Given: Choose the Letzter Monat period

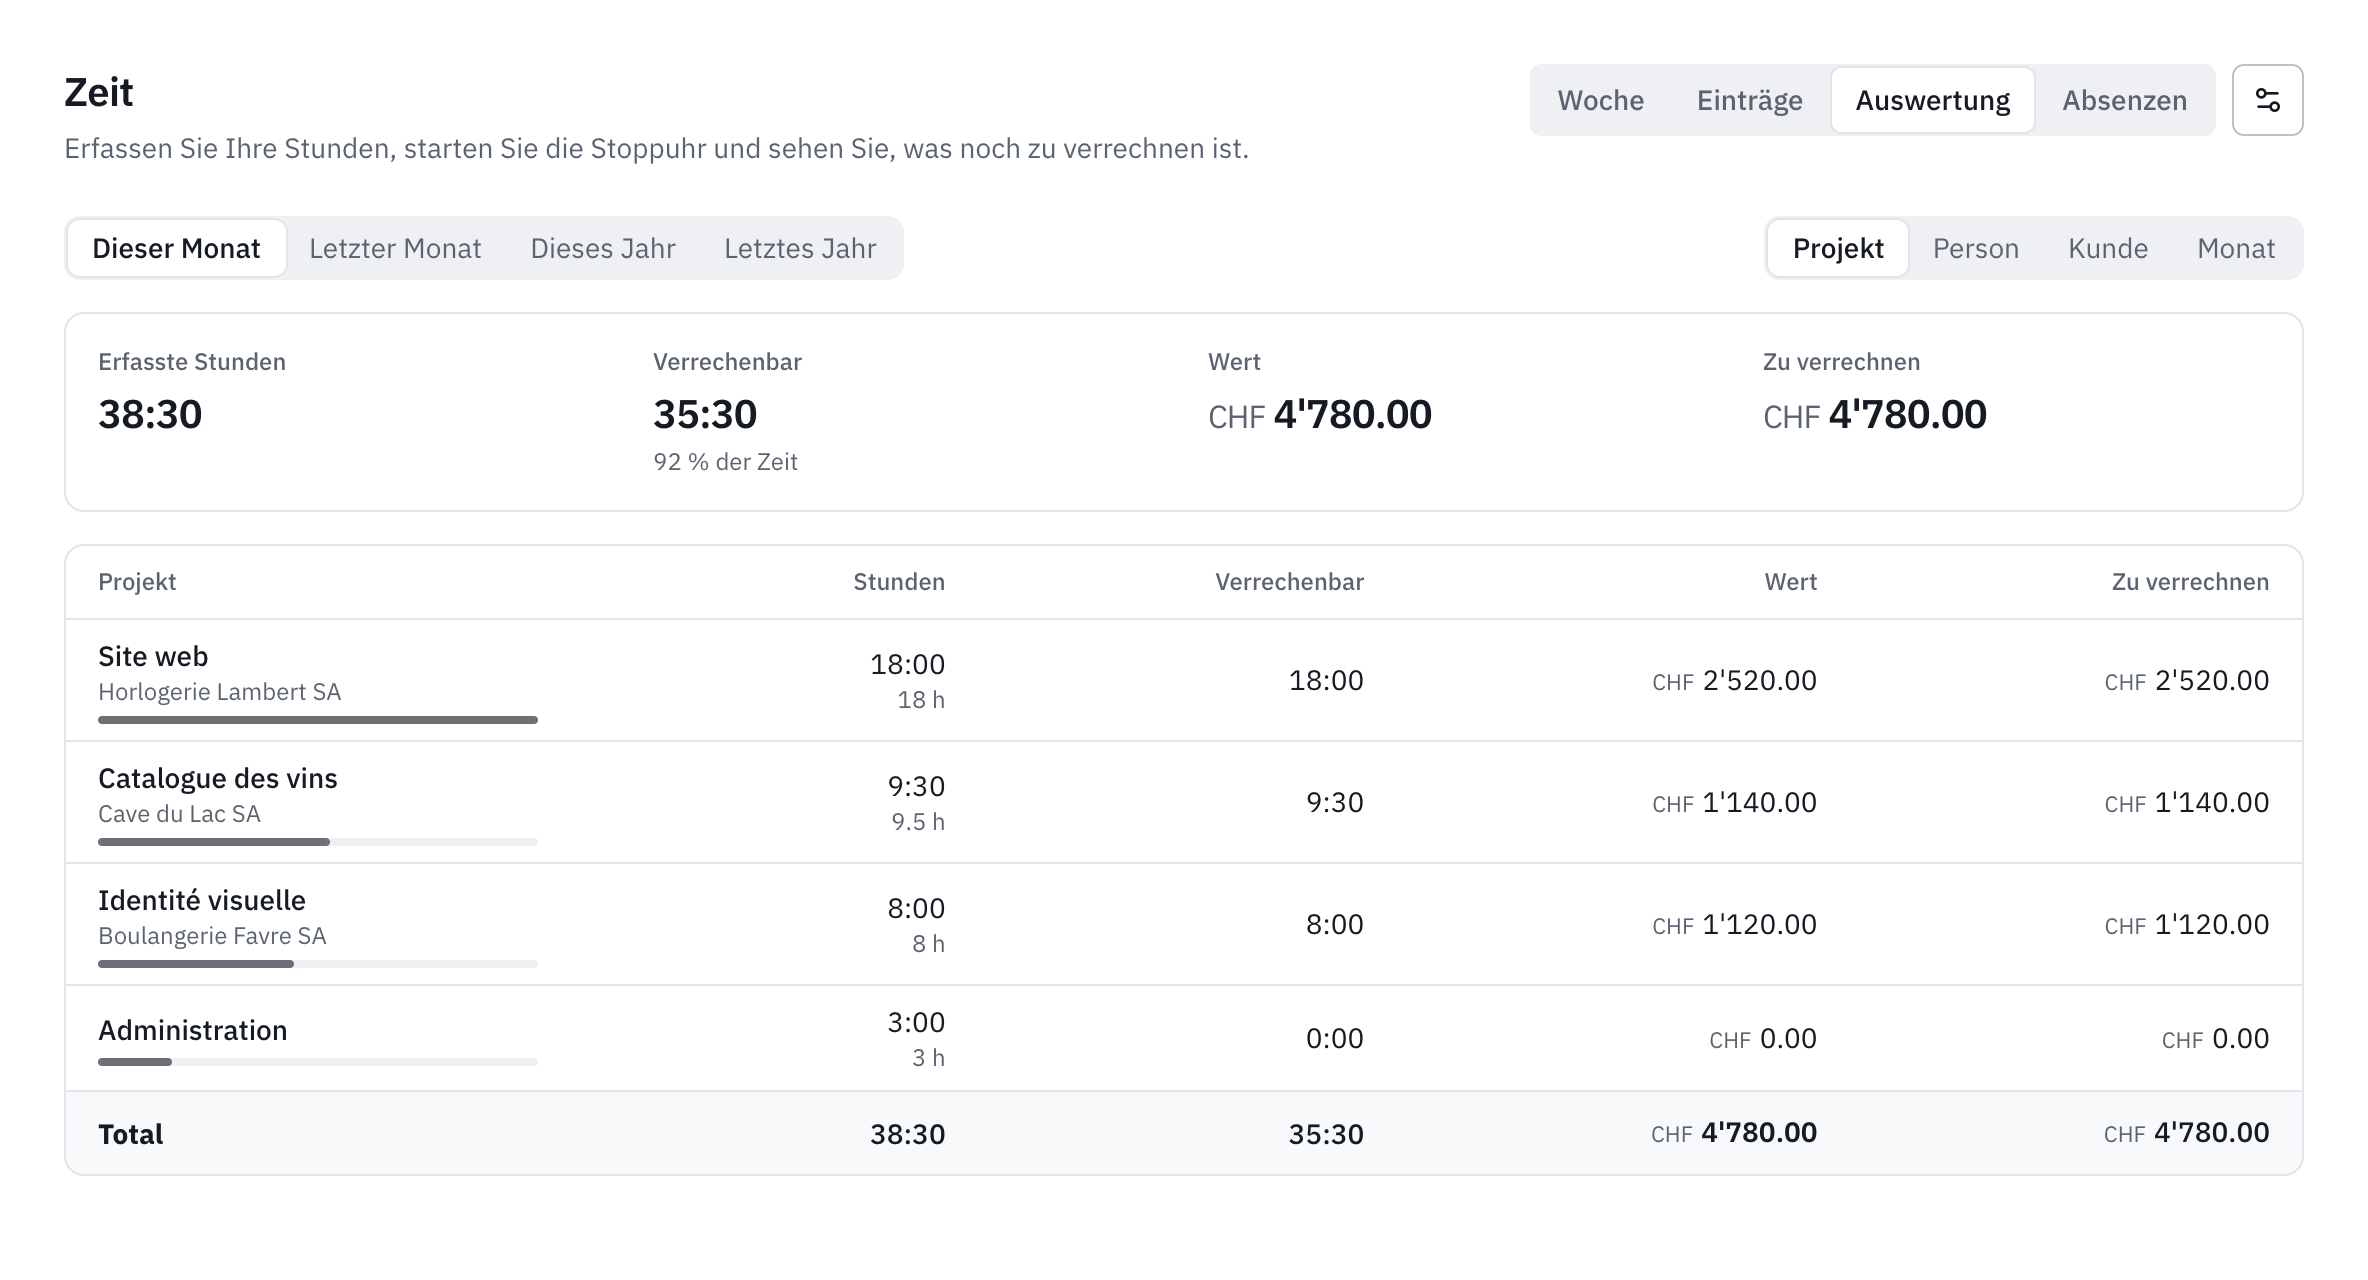Looking at the screenshot, I should pyautogui.click(x=395, y=248).
